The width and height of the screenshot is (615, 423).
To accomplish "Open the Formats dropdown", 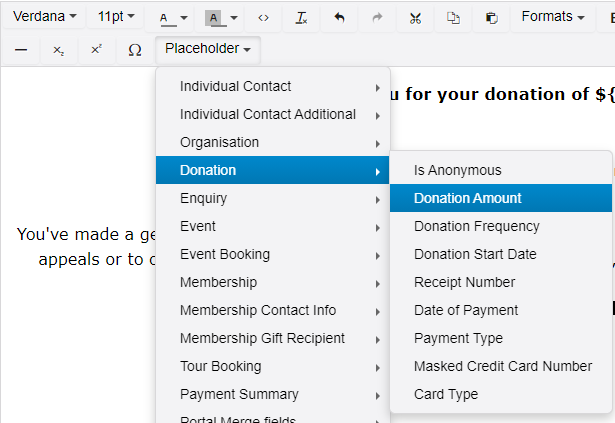I will pyautogui.click(x=553, y=17).
